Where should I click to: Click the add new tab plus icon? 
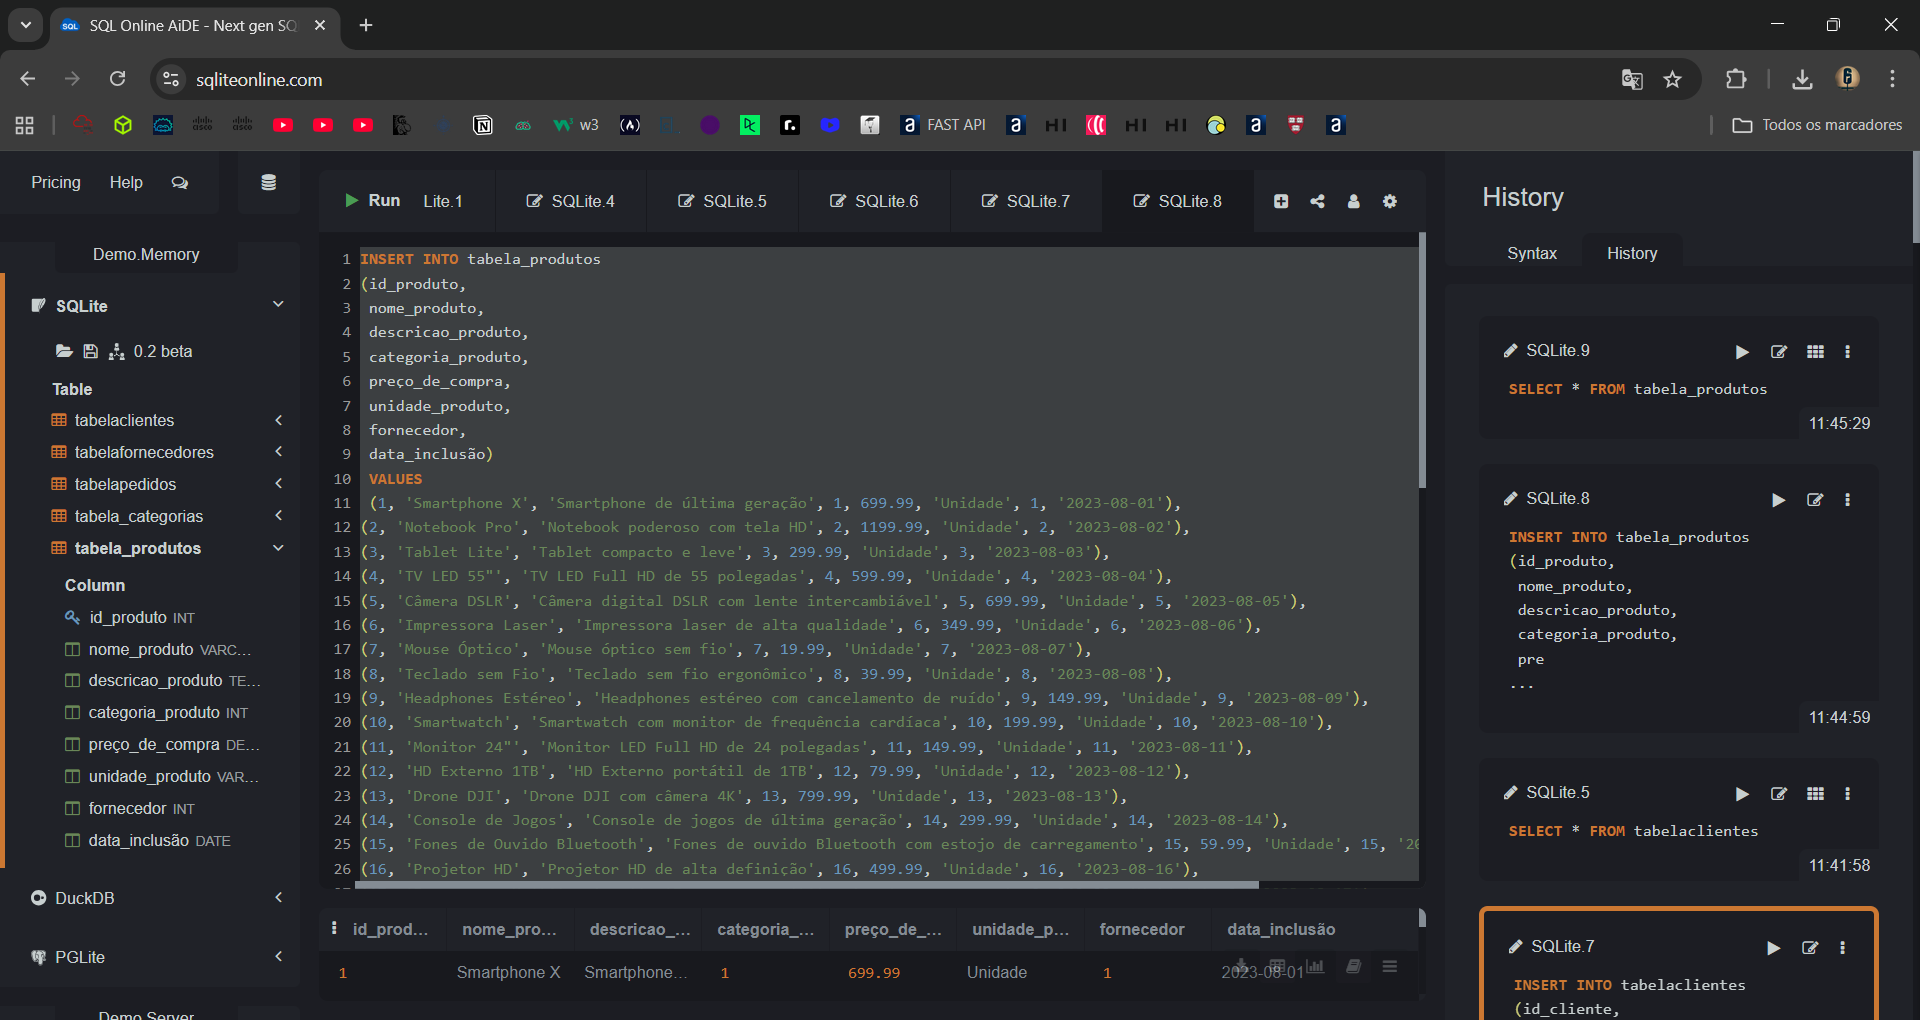pyautogui.click(x=1281, y=201)
